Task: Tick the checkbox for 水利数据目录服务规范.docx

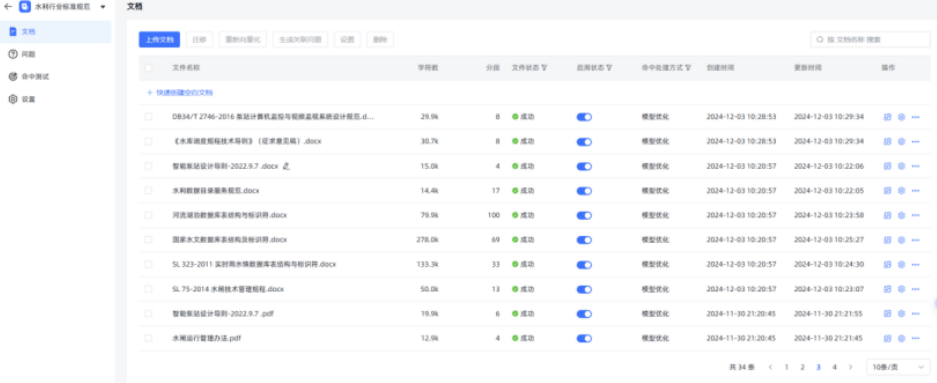Action: [148, 191]
